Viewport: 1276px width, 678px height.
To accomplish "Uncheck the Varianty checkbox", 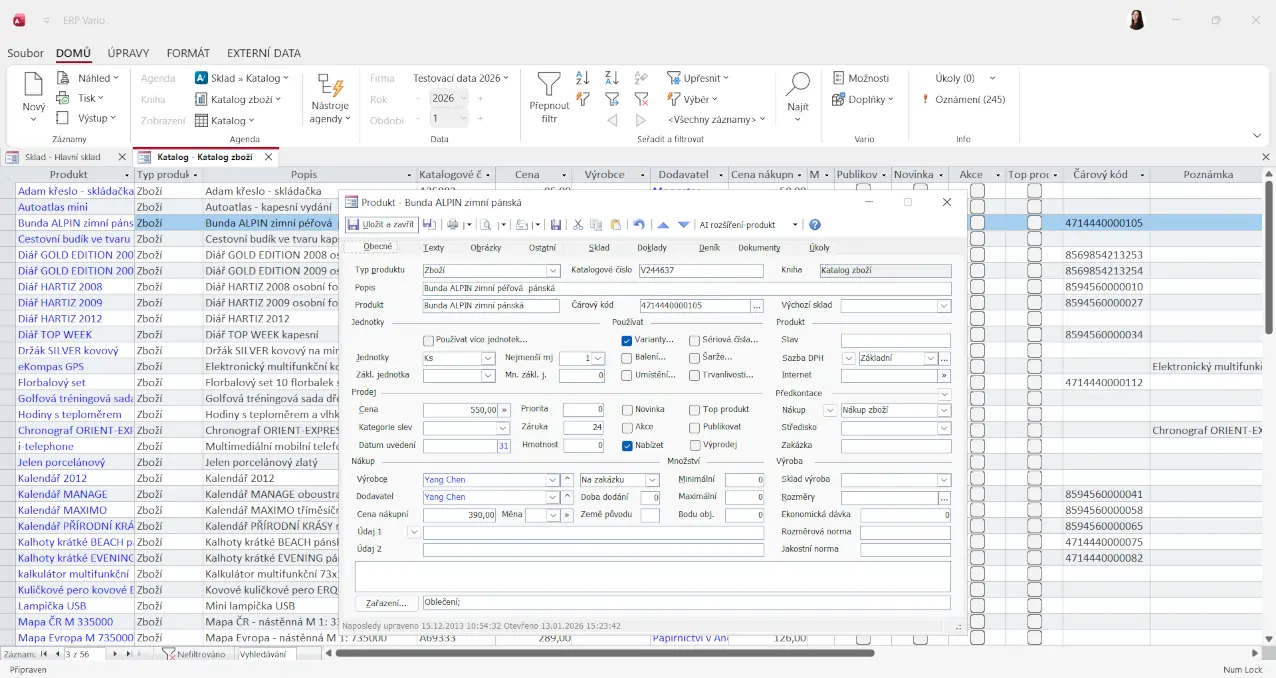I will point(627,340).
